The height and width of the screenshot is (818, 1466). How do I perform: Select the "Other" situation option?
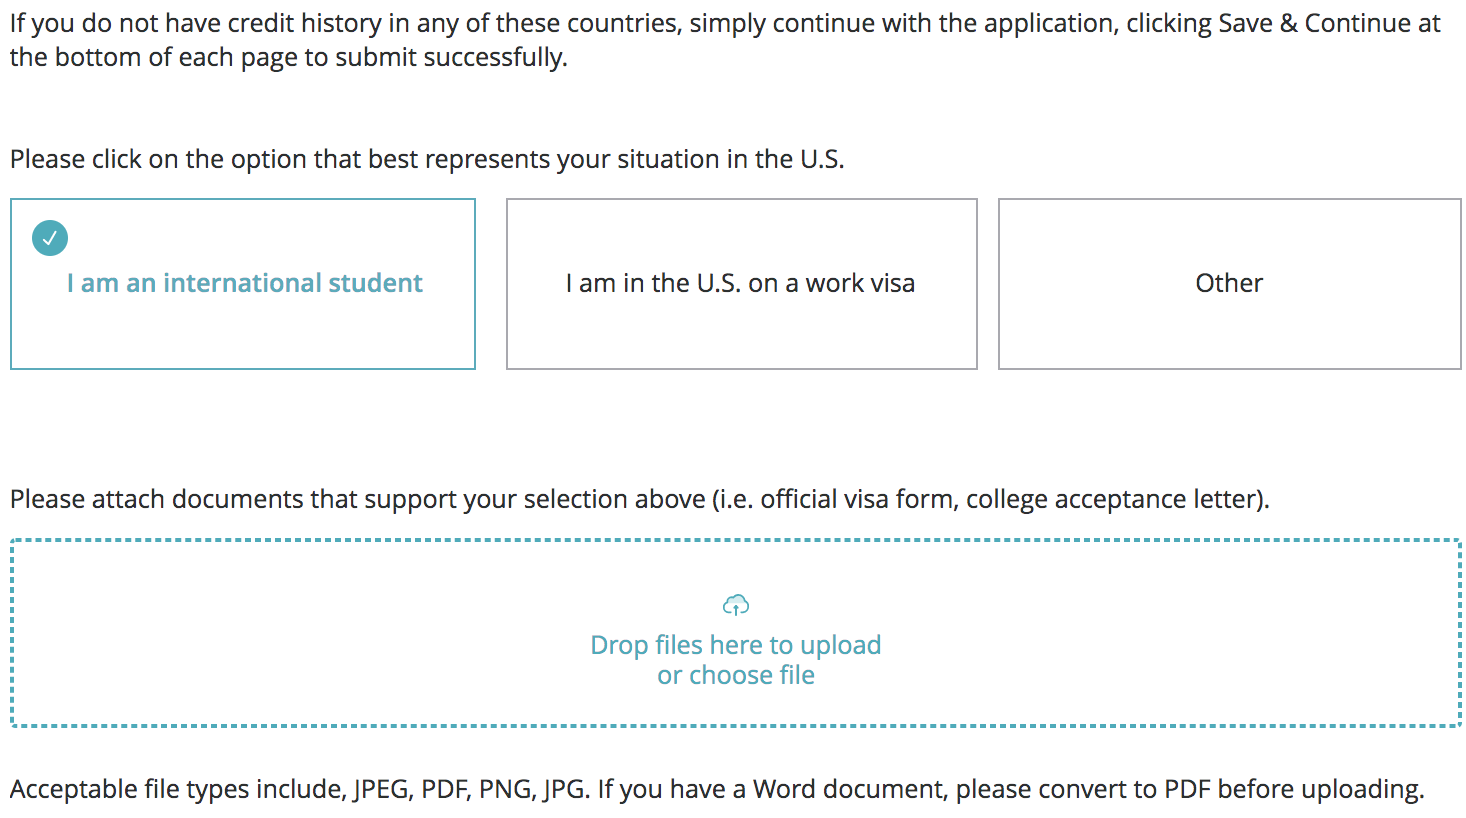point(1229,284)
